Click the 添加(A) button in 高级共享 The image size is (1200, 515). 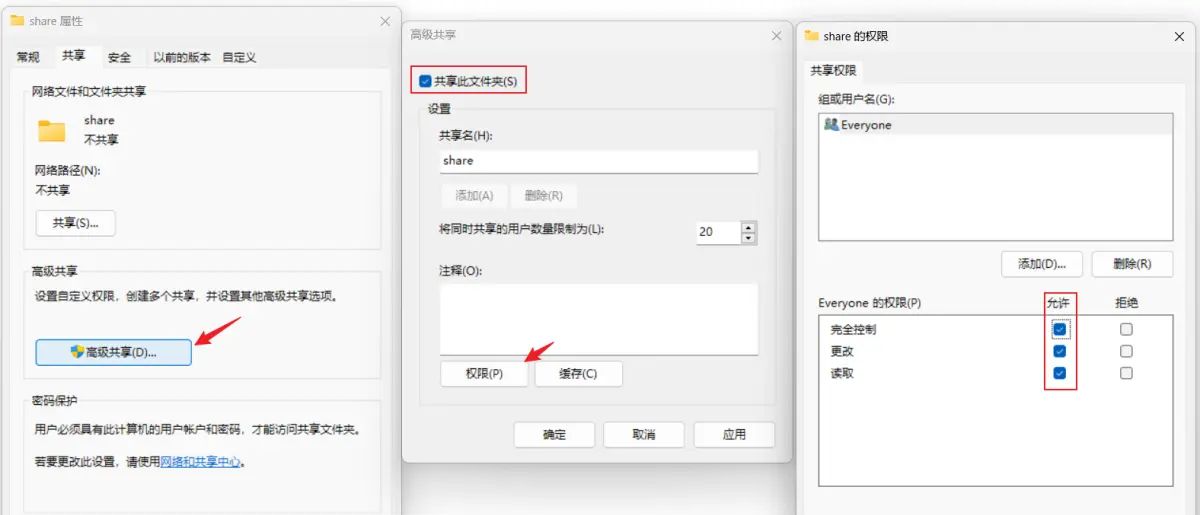point(474,196)
